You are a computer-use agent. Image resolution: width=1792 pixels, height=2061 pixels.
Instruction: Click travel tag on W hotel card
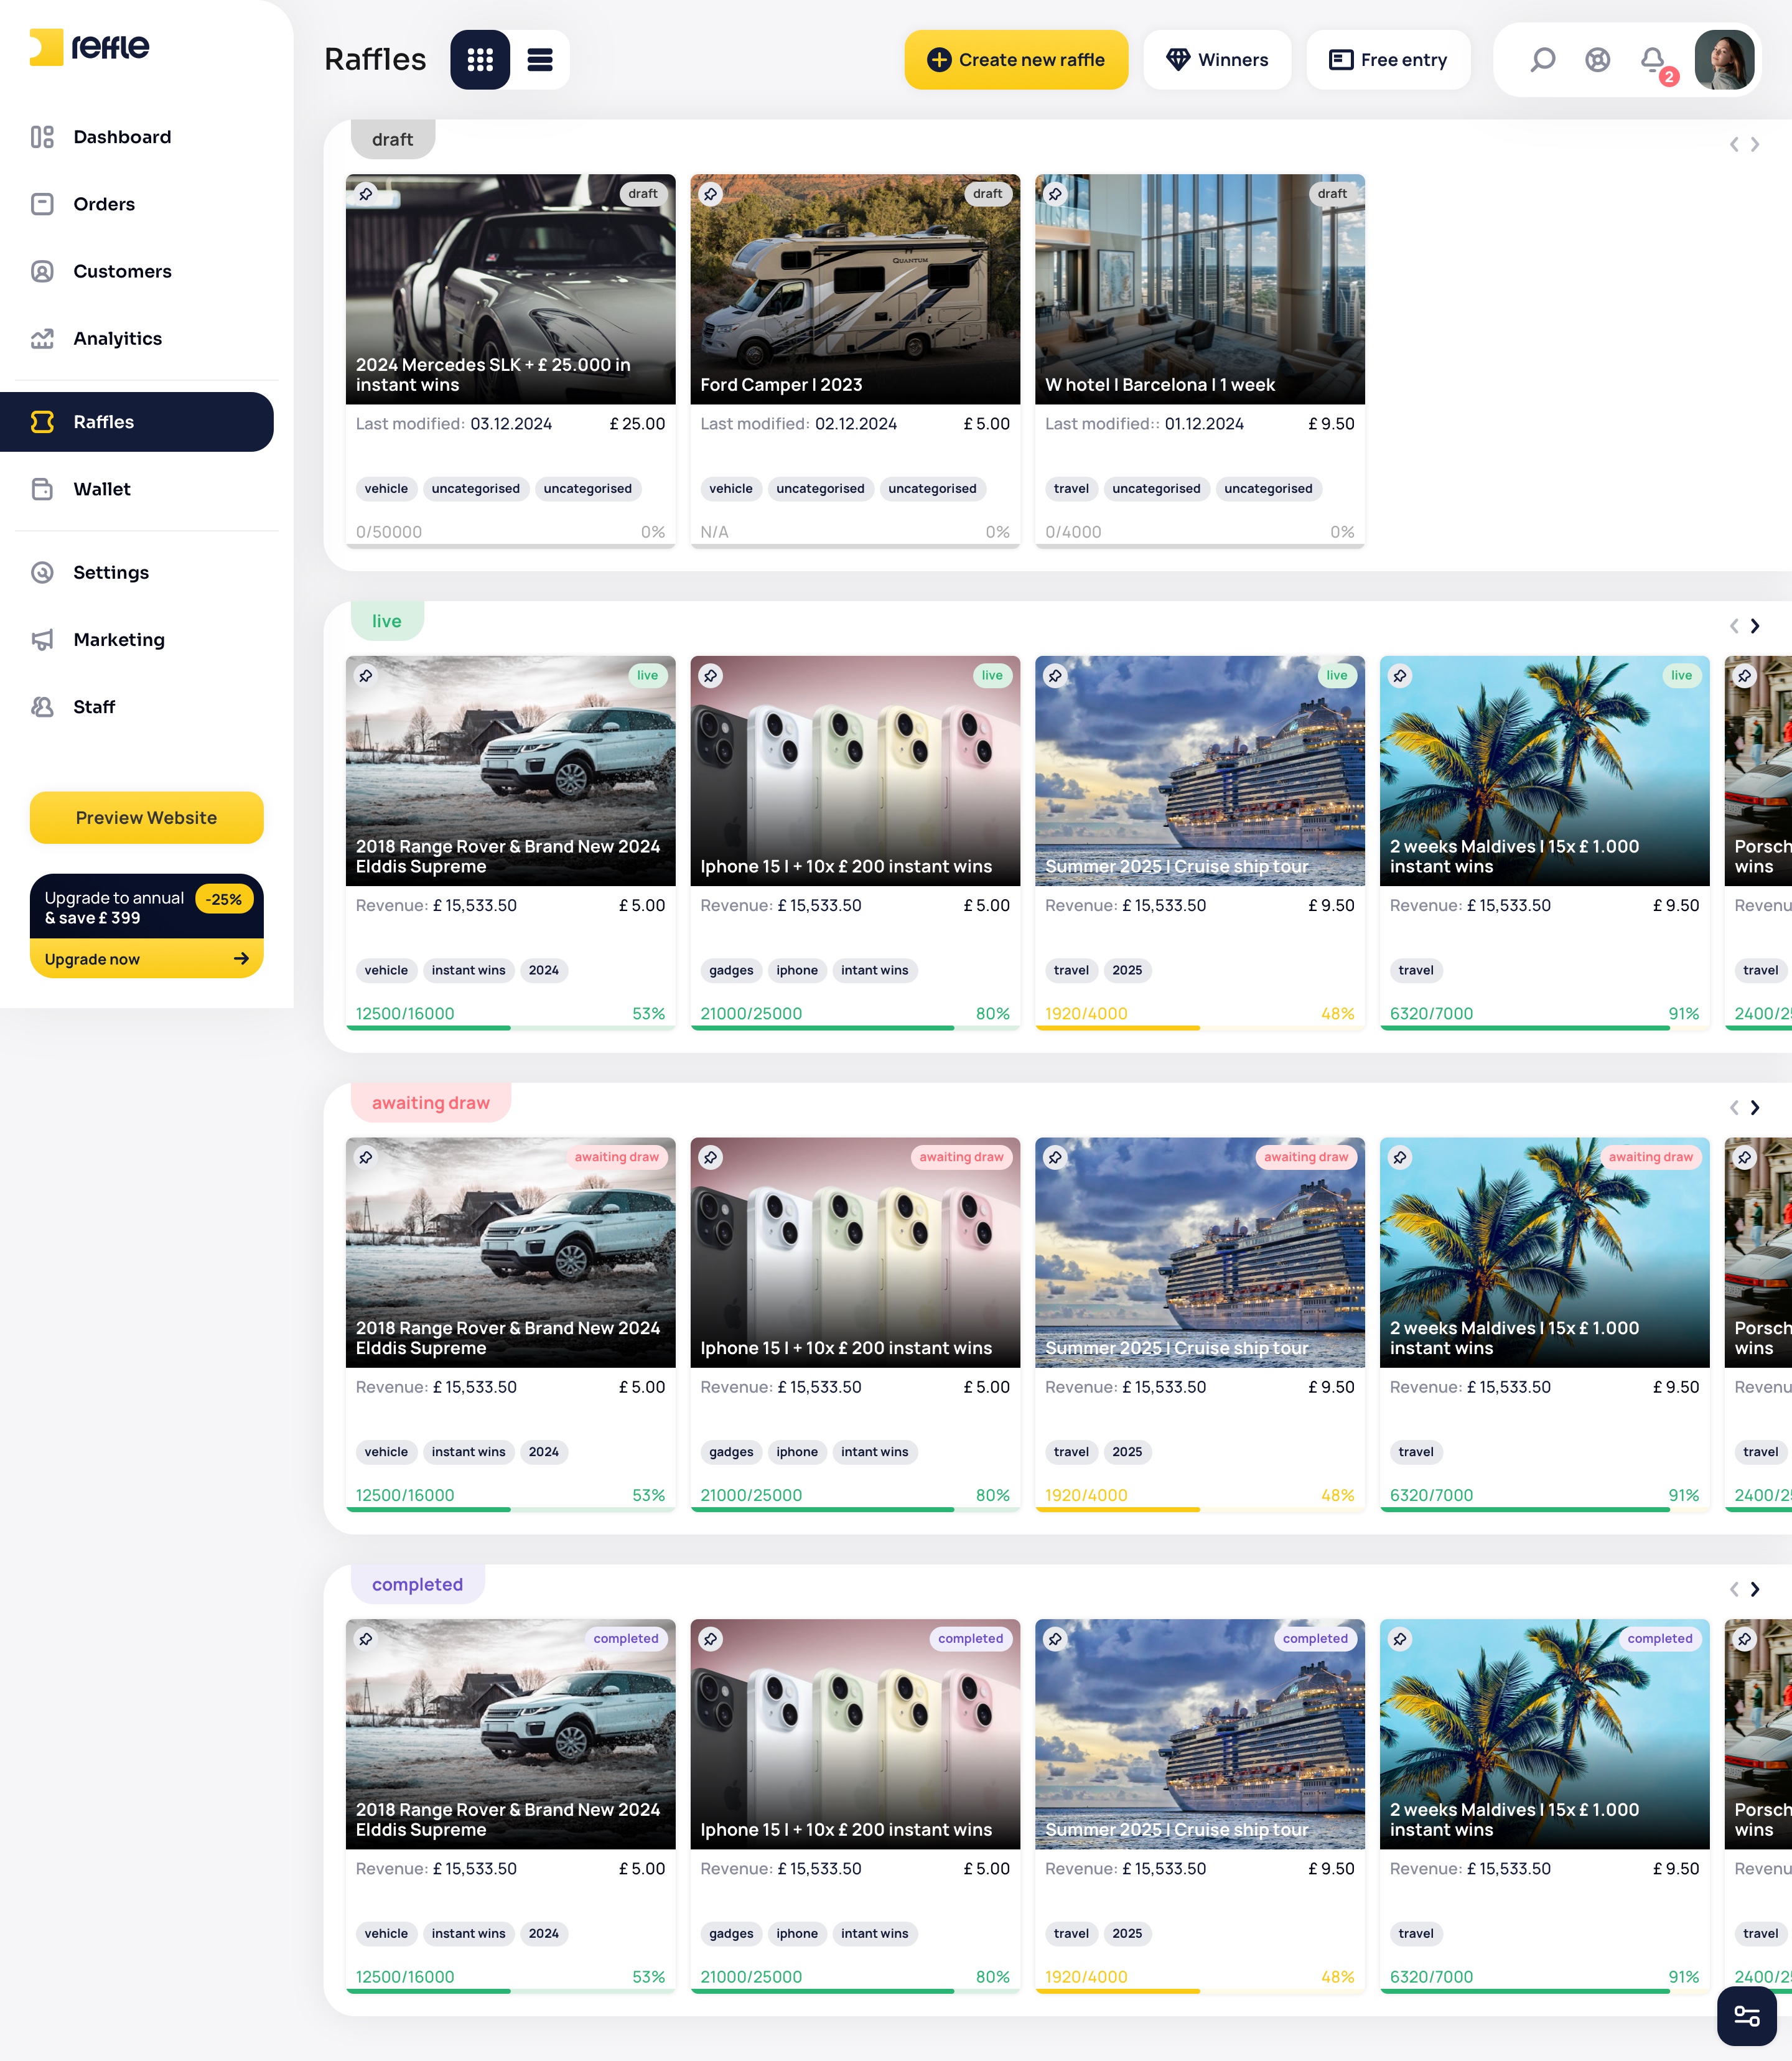point(1071,489)
